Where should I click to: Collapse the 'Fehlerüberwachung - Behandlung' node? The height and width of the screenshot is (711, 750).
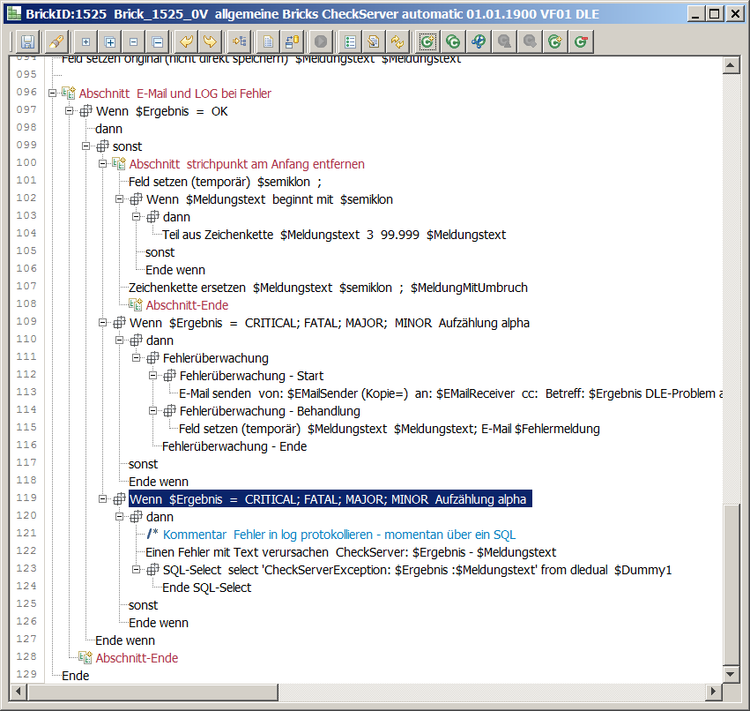point(153,411)
